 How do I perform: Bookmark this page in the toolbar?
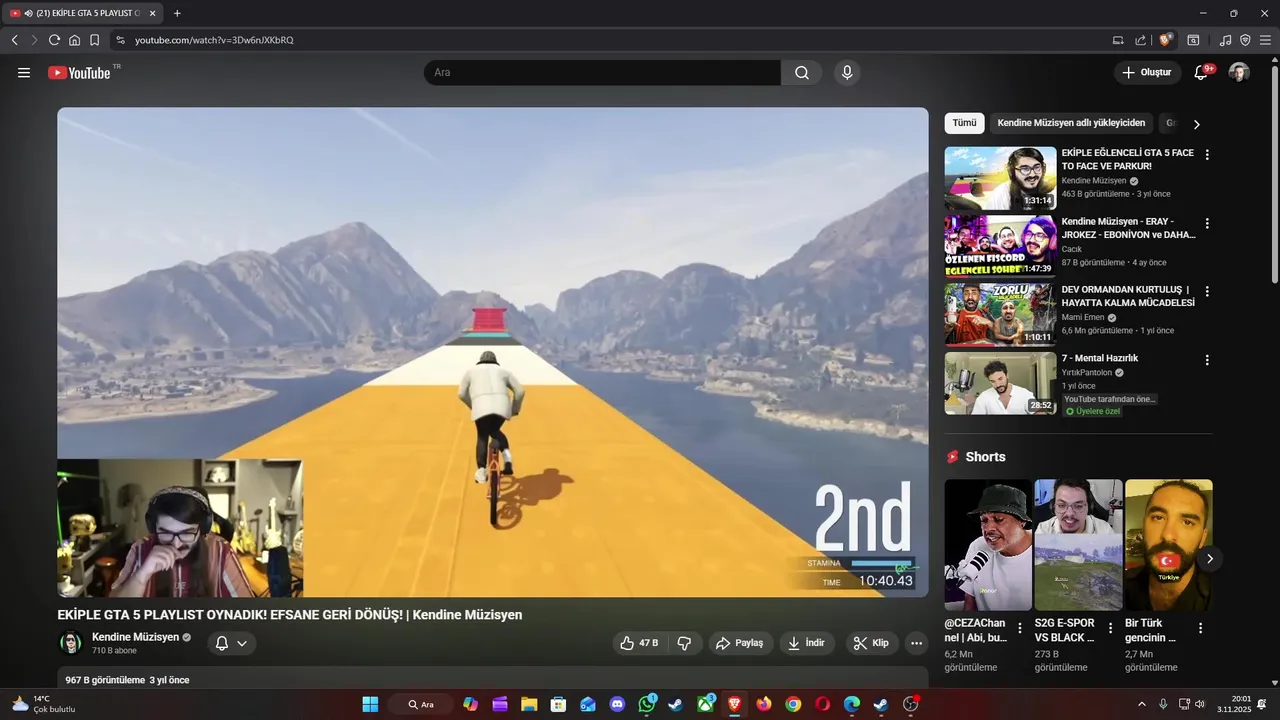click(94, 40)
